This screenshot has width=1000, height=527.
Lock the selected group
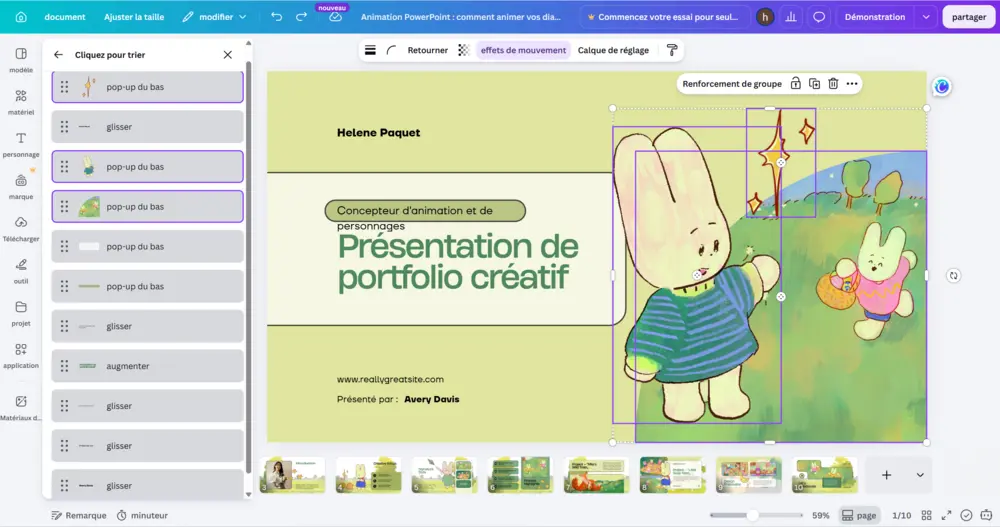pos(795,84)
